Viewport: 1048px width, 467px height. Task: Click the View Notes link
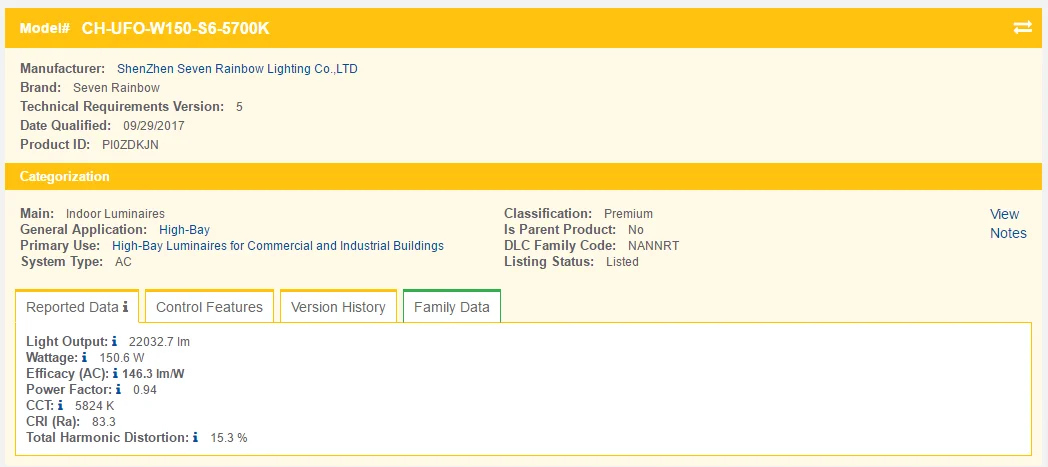pyautogui.click(x=1007, y=223)
